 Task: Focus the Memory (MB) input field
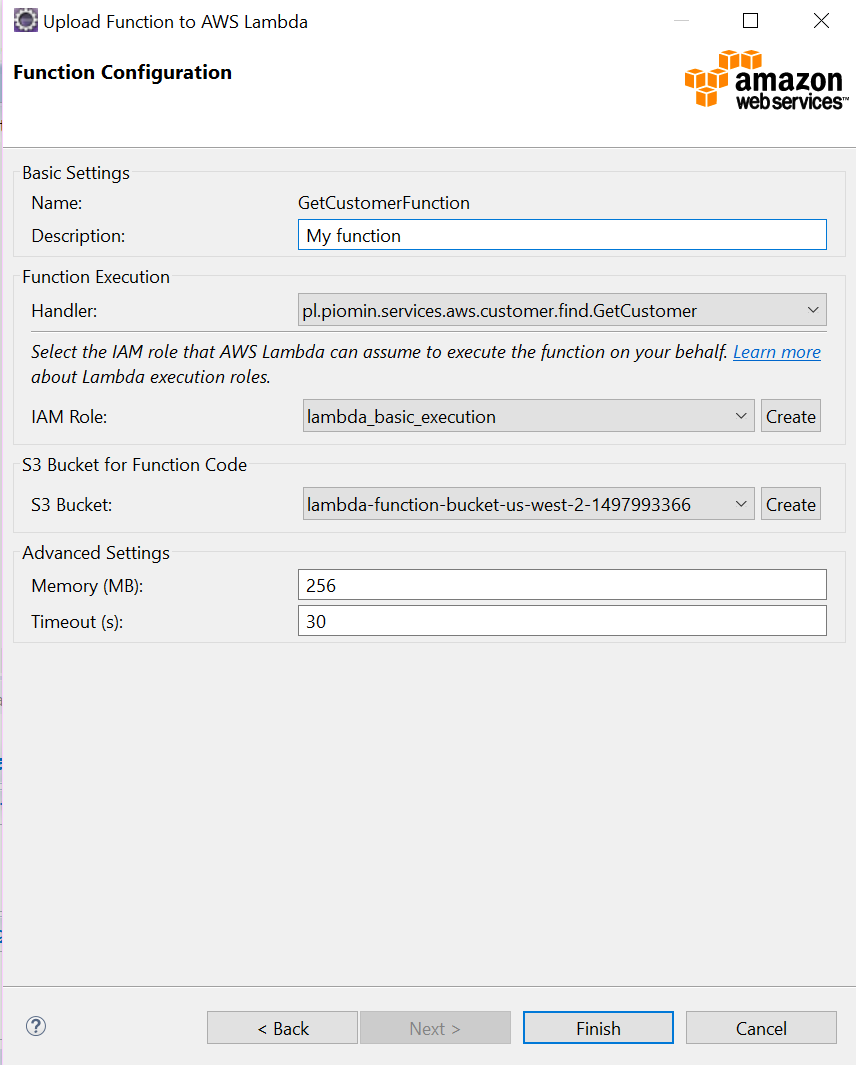click(x=562, y=585)
